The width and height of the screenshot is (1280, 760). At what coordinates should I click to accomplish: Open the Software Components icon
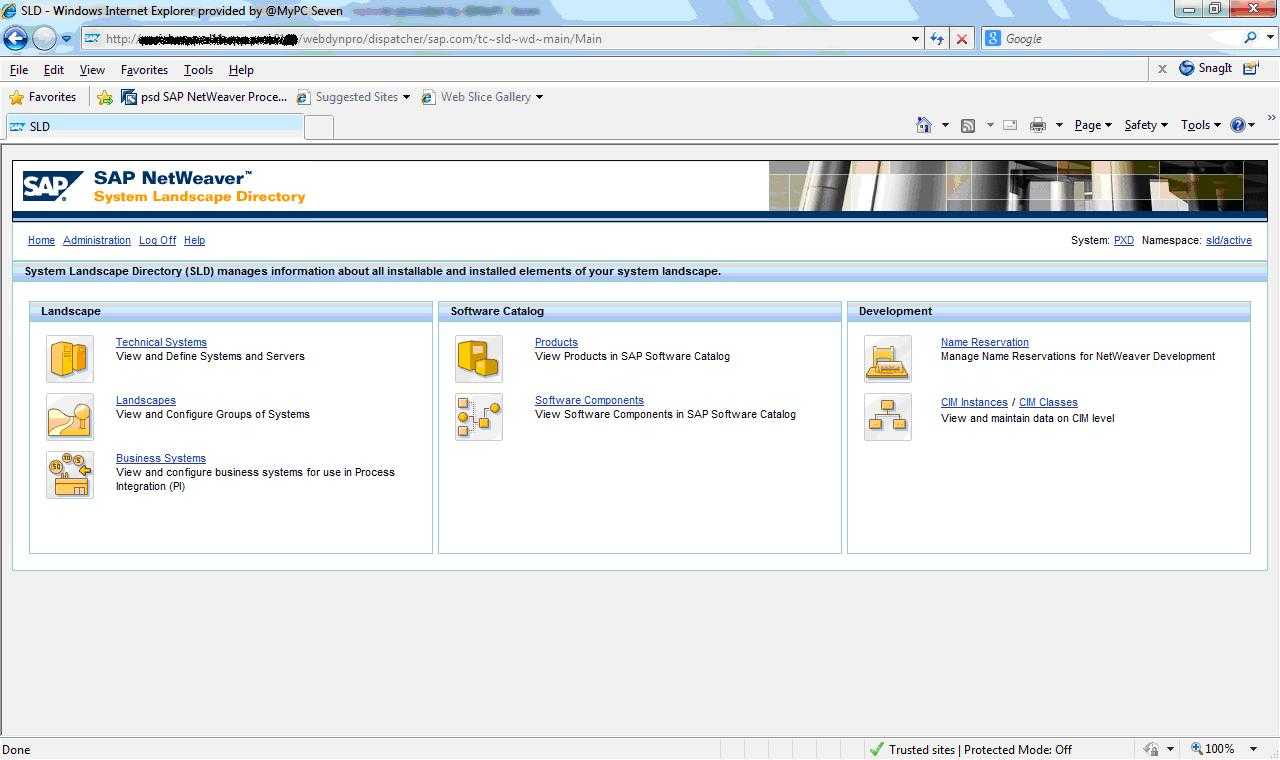pyautogui.click(x=478, y=417)
